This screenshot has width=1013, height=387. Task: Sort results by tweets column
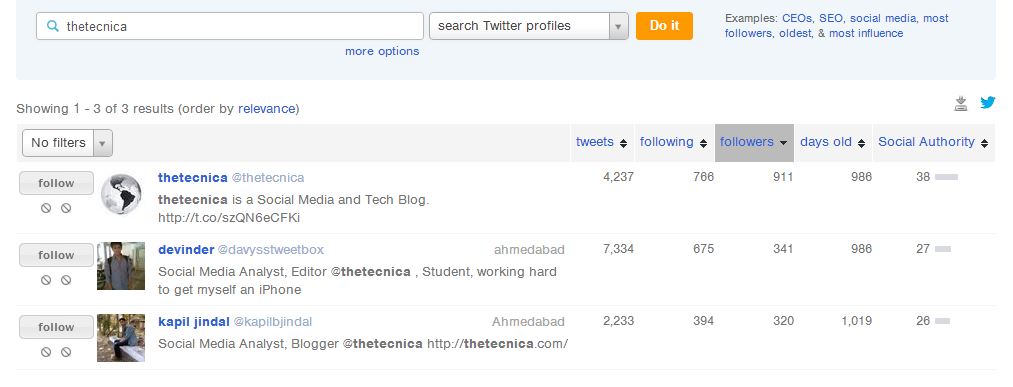point(601,142)
